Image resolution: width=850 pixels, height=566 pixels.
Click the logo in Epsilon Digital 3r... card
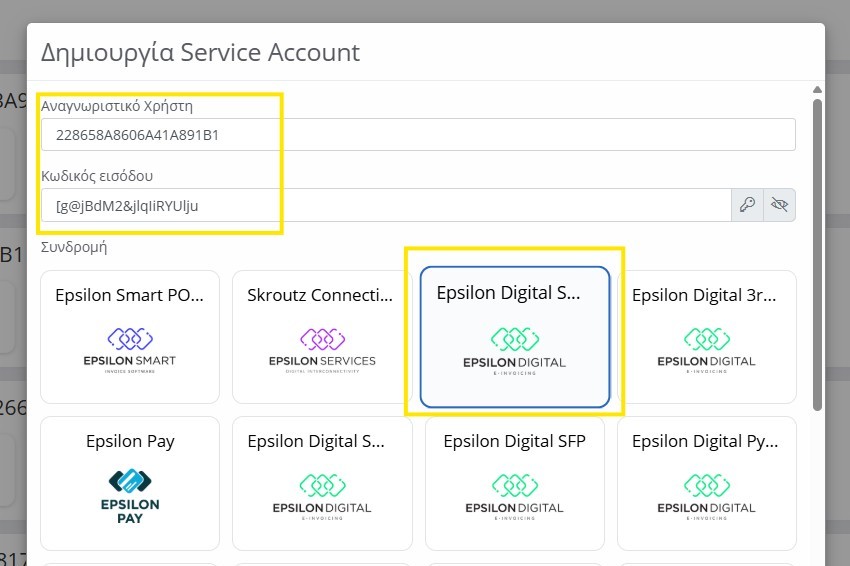(706, 346)
